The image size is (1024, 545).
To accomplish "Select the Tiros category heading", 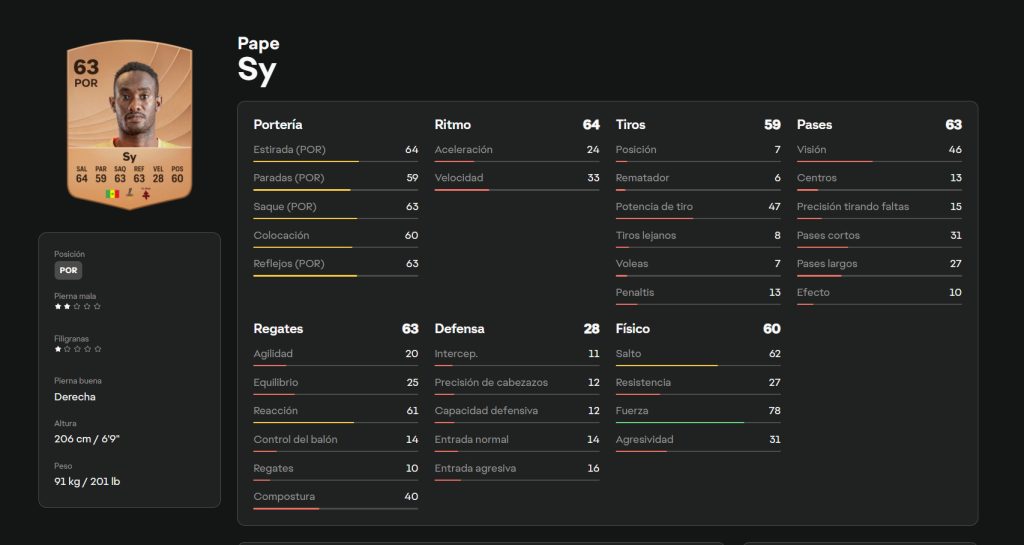I will tap(631, 125).
